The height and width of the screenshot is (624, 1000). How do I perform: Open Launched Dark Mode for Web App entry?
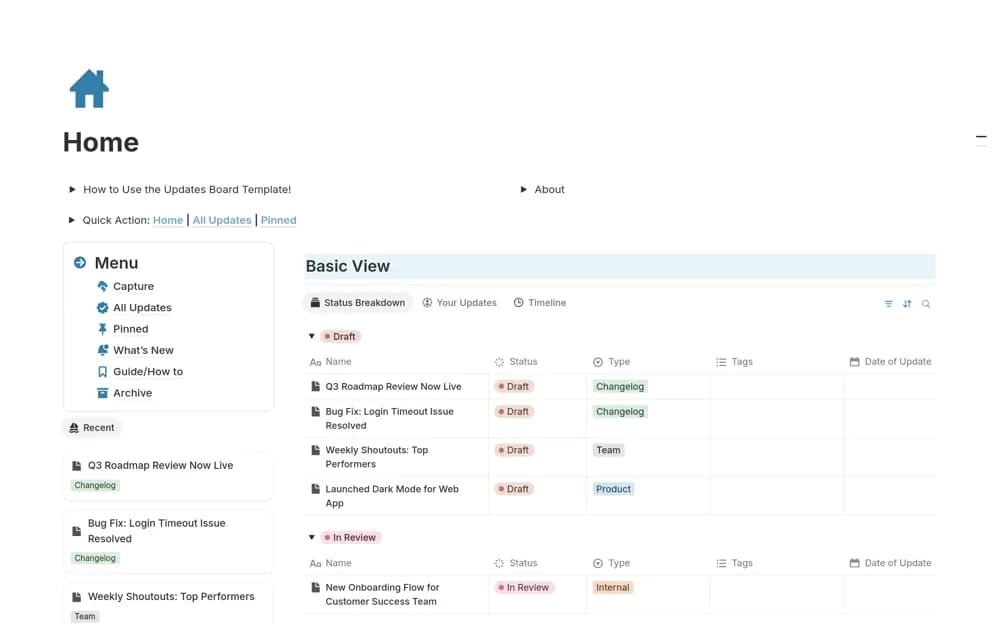click(x=392, y=496)
